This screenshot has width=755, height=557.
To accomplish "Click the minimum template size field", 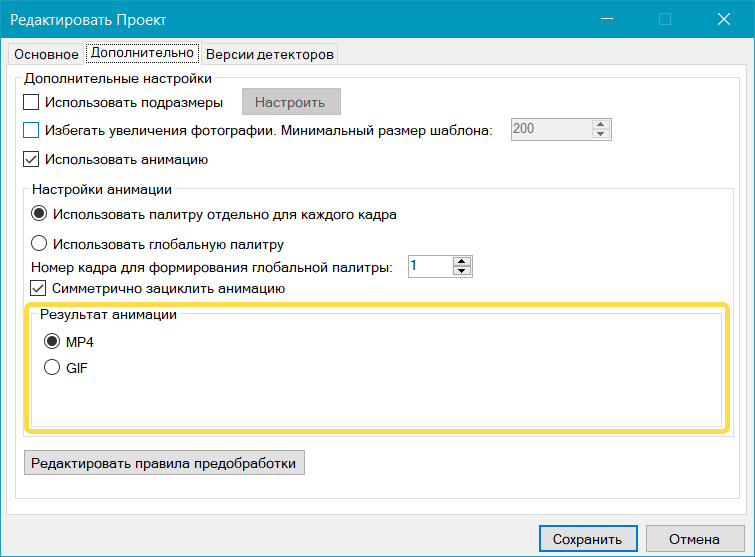I will click(x=551, y=129).
